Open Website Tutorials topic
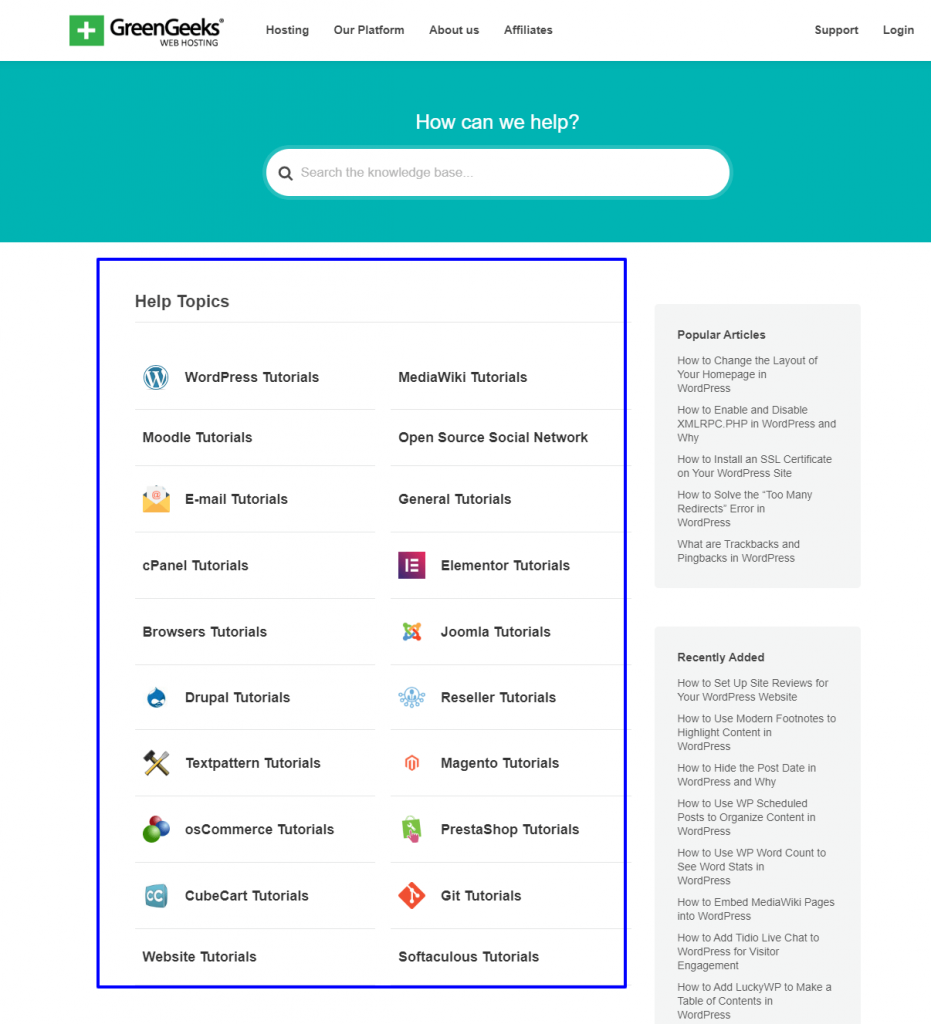This screenshot has height=1024, width=931. coord(200,957)
